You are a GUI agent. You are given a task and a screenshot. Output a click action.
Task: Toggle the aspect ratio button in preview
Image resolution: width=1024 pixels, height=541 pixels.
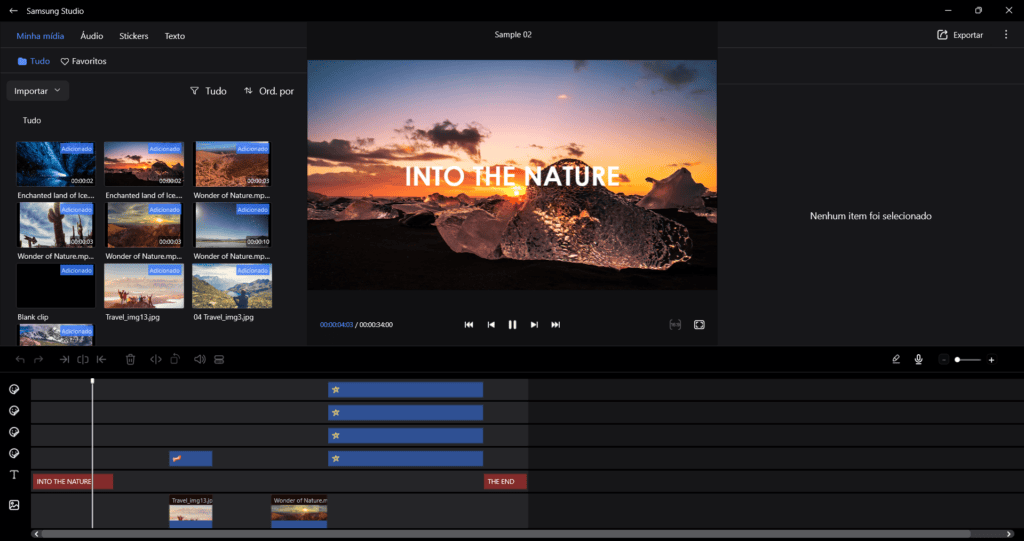point(675,324)
